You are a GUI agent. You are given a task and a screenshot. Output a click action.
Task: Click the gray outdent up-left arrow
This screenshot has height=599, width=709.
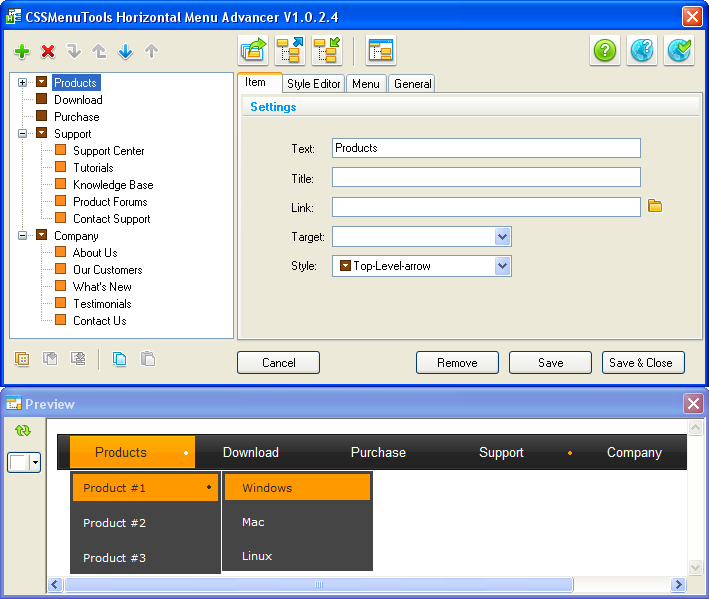click(99, 52)
